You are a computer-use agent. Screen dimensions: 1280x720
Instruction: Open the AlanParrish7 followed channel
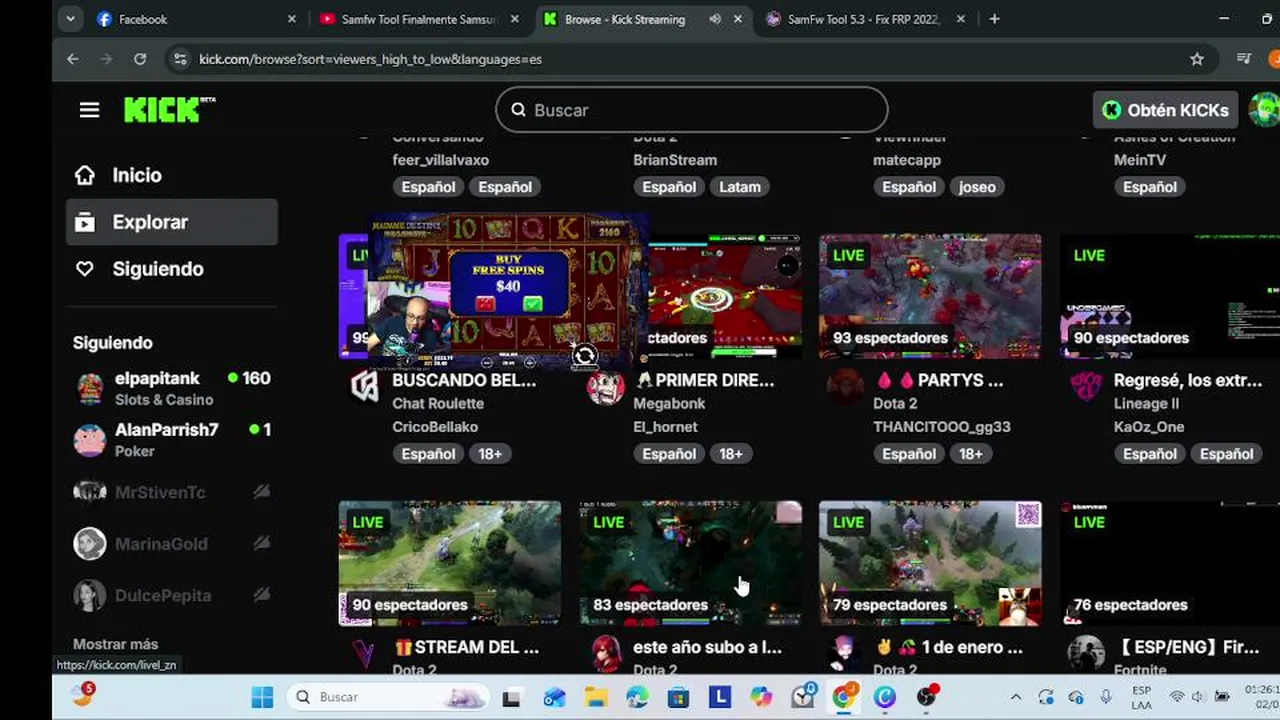pos(172,440)
